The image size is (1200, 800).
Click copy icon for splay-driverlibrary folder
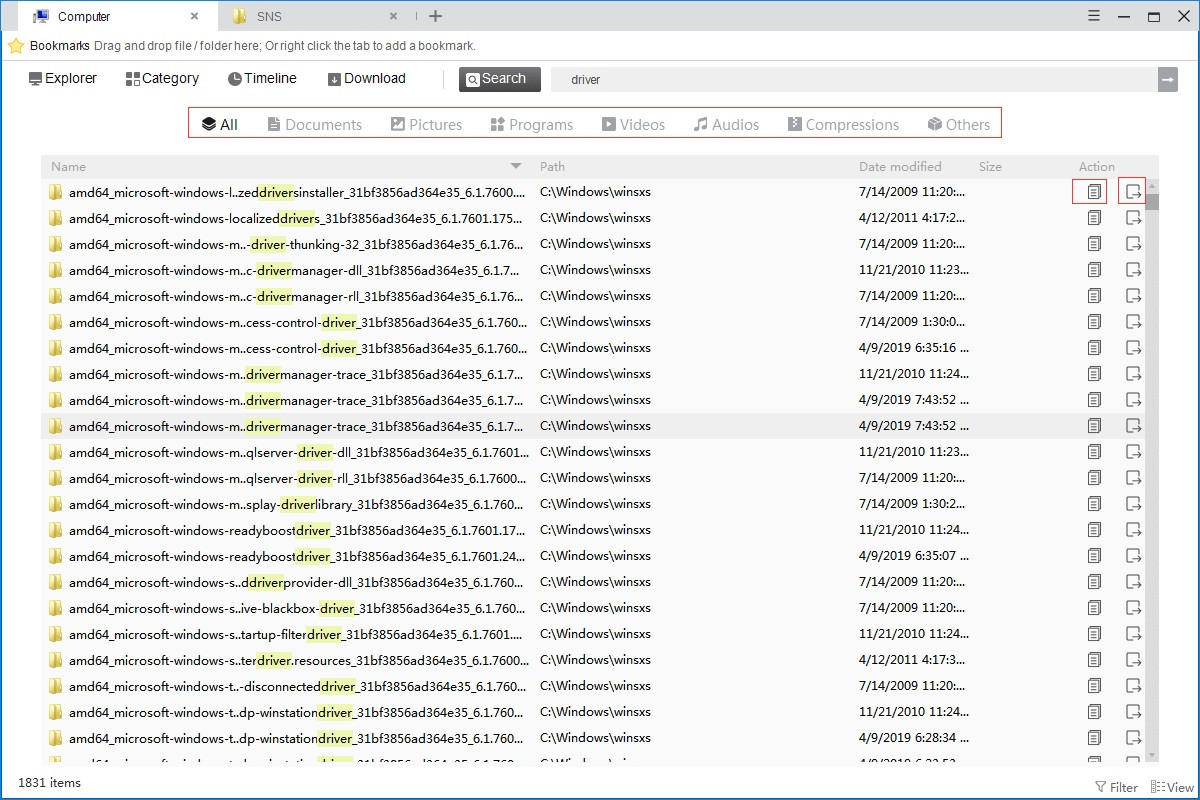click(1094, 503)
